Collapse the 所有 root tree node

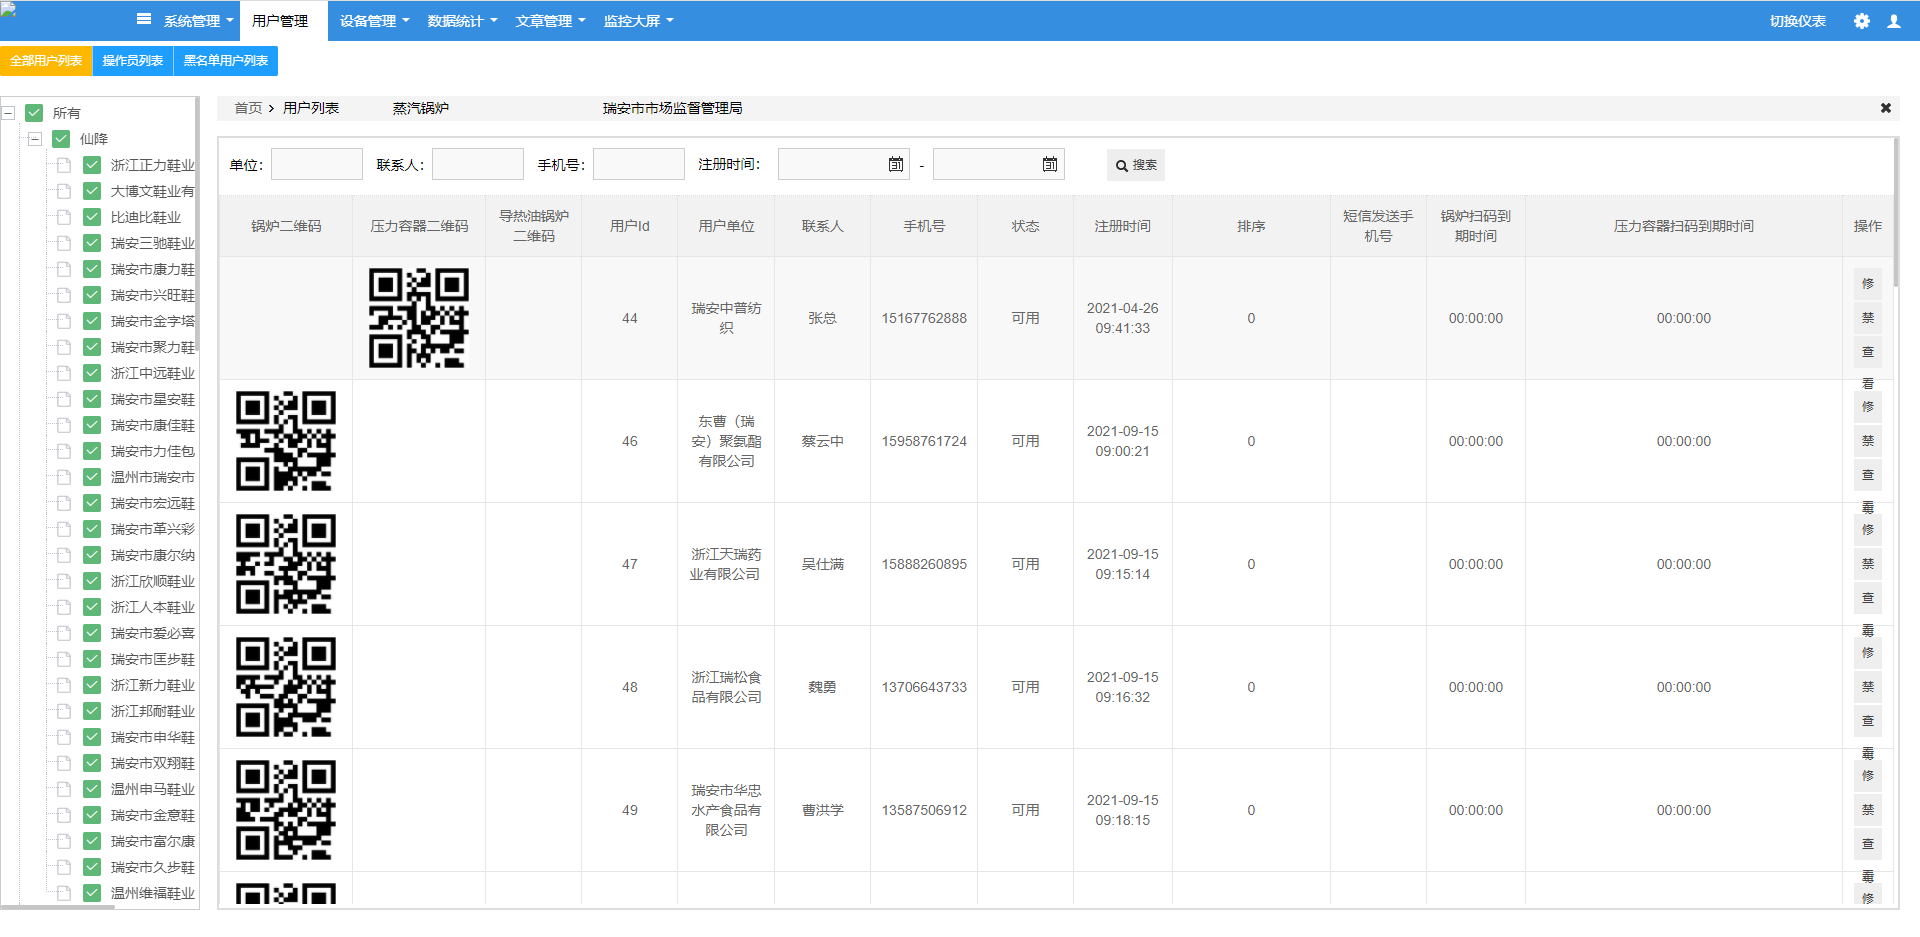8,113
